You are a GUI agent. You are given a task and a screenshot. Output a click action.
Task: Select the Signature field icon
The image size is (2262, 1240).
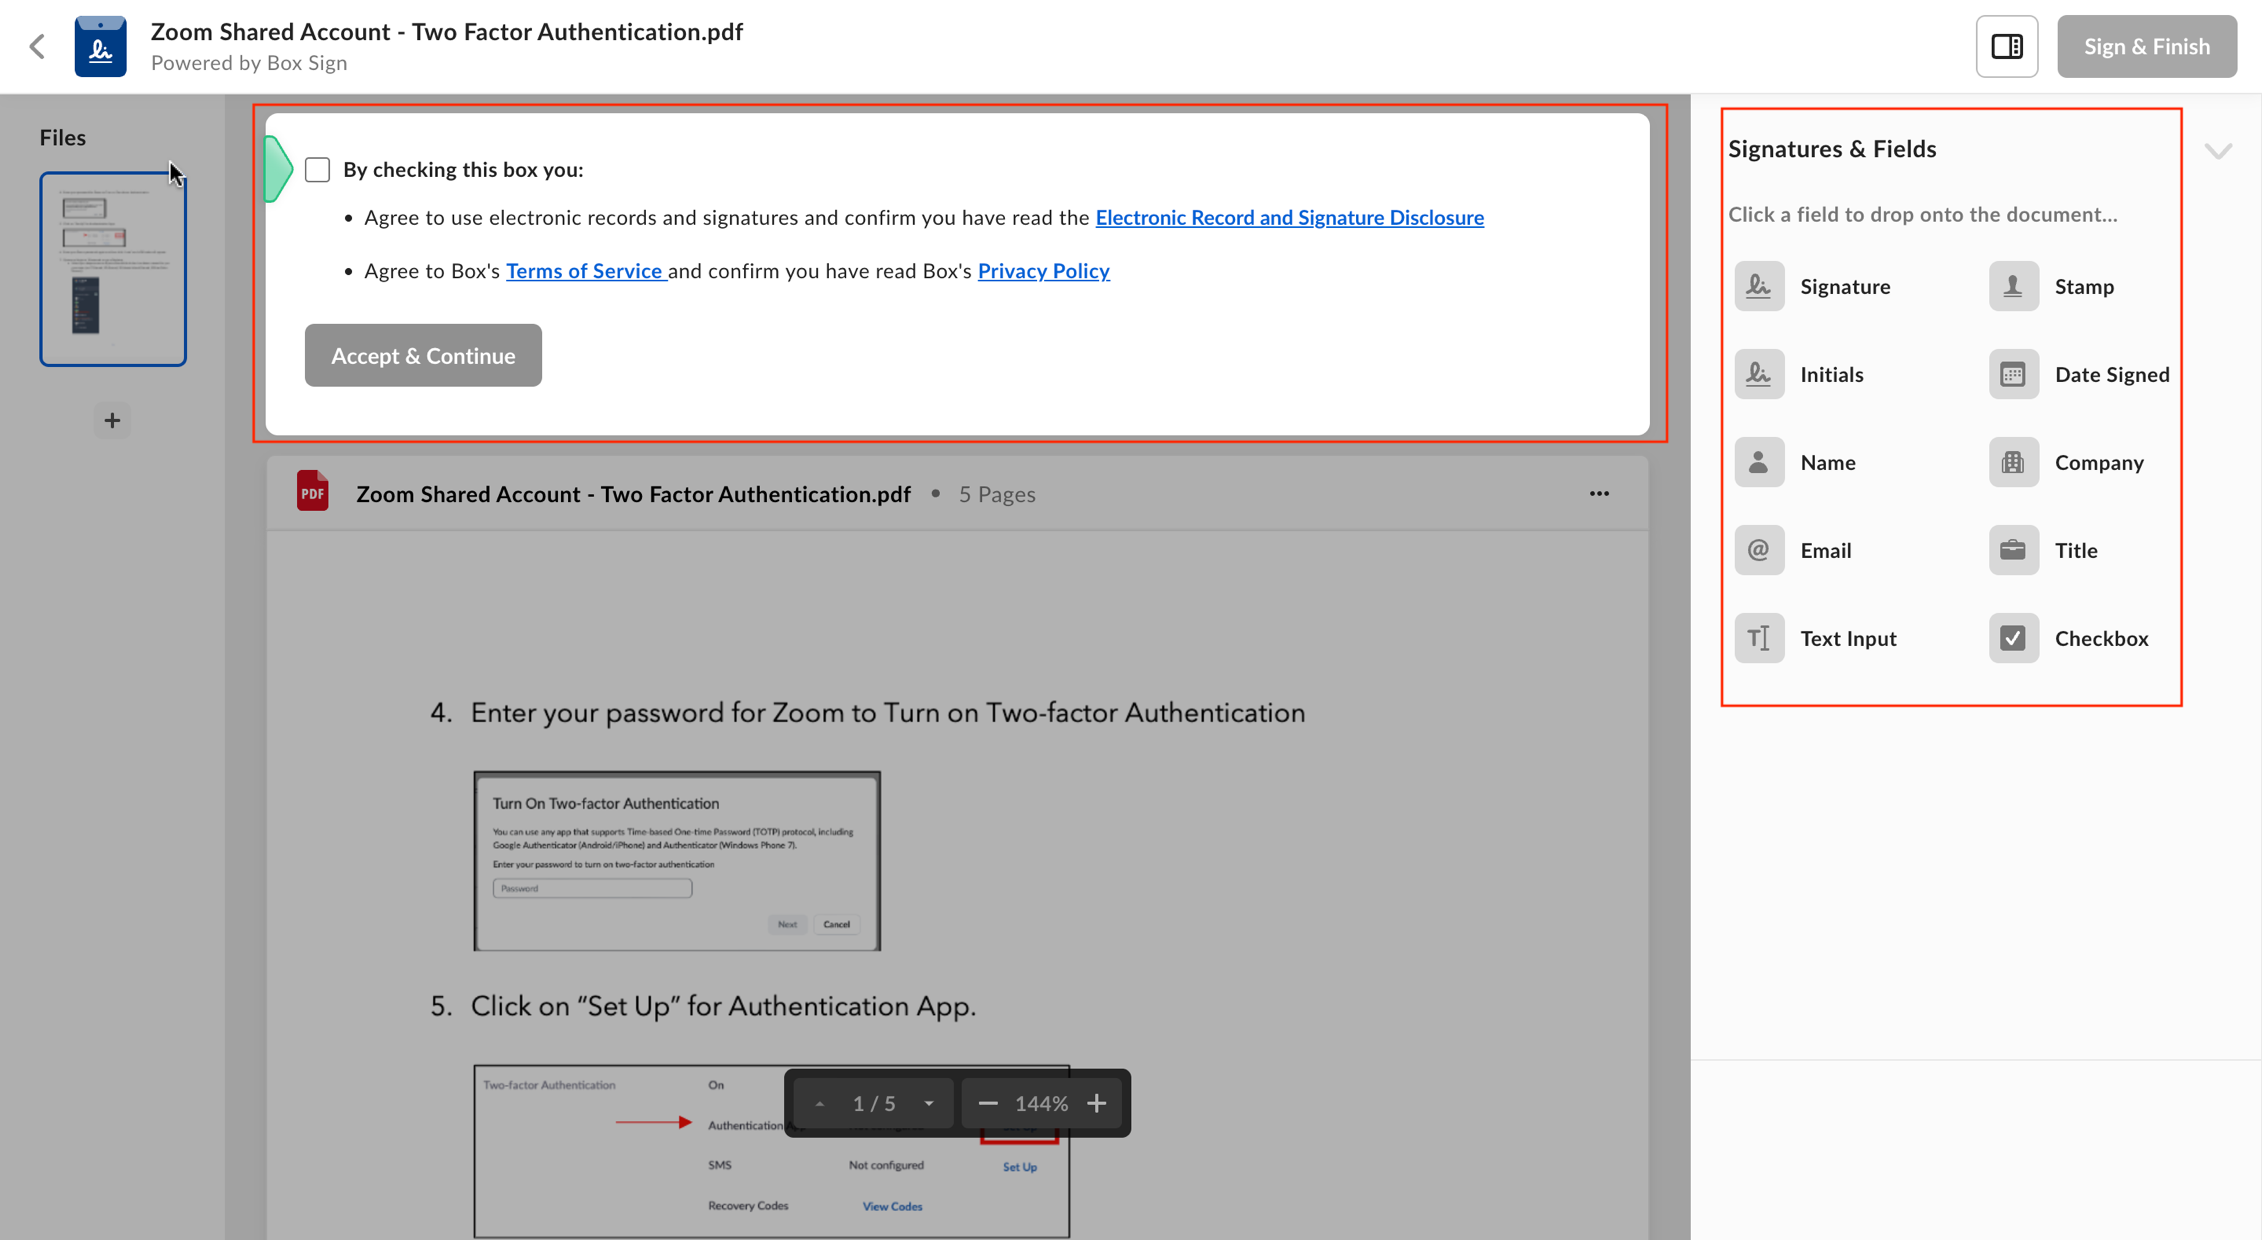click(x=1759, y=287)
